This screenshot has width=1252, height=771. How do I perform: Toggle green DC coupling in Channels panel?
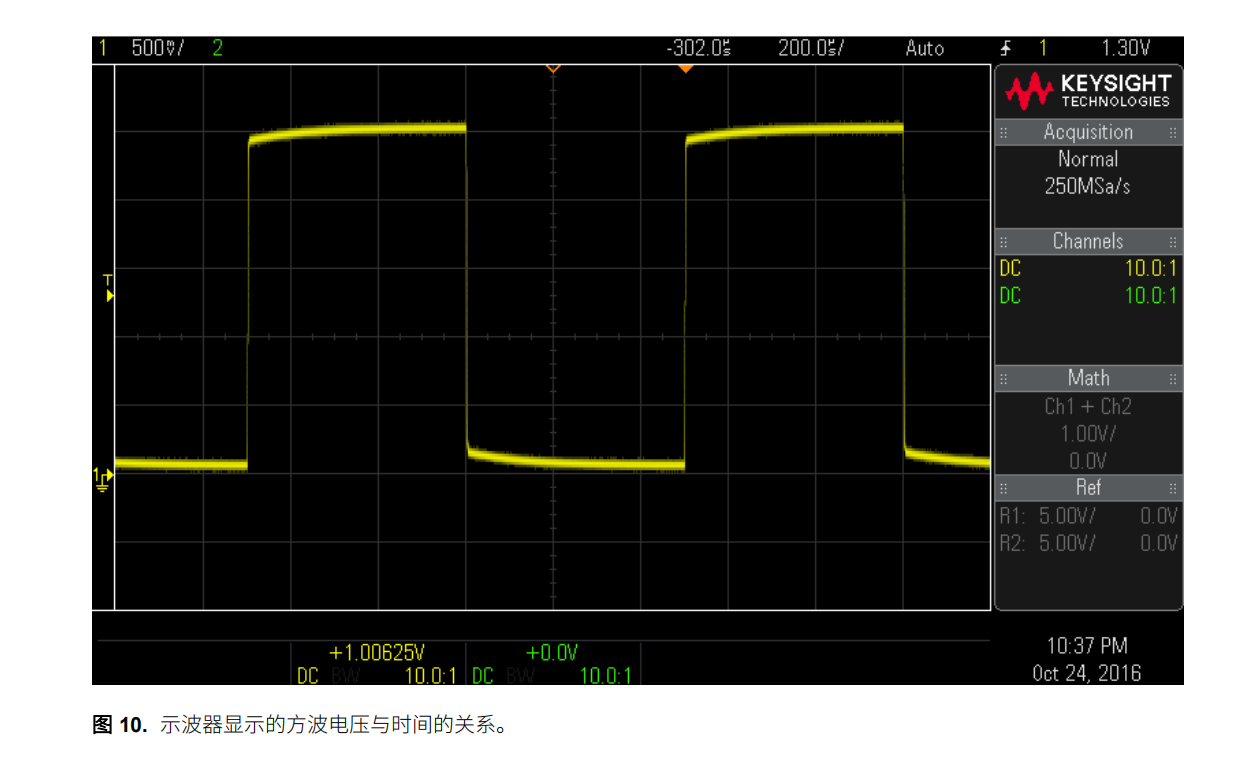[x=1010, y=295]
